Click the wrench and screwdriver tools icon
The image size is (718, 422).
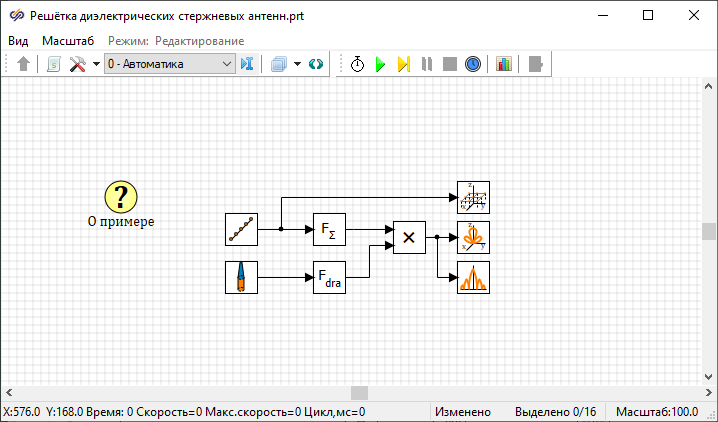click(x=77, y=64)
